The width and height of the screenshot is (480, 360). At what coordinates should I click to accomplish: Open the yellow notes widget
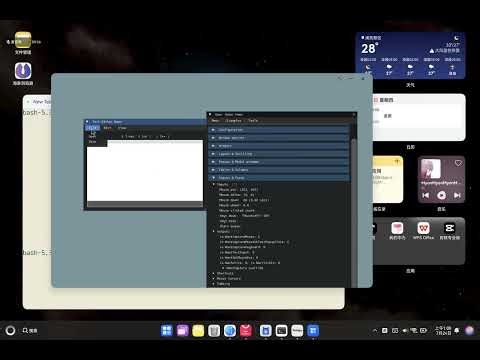point(388,179)
